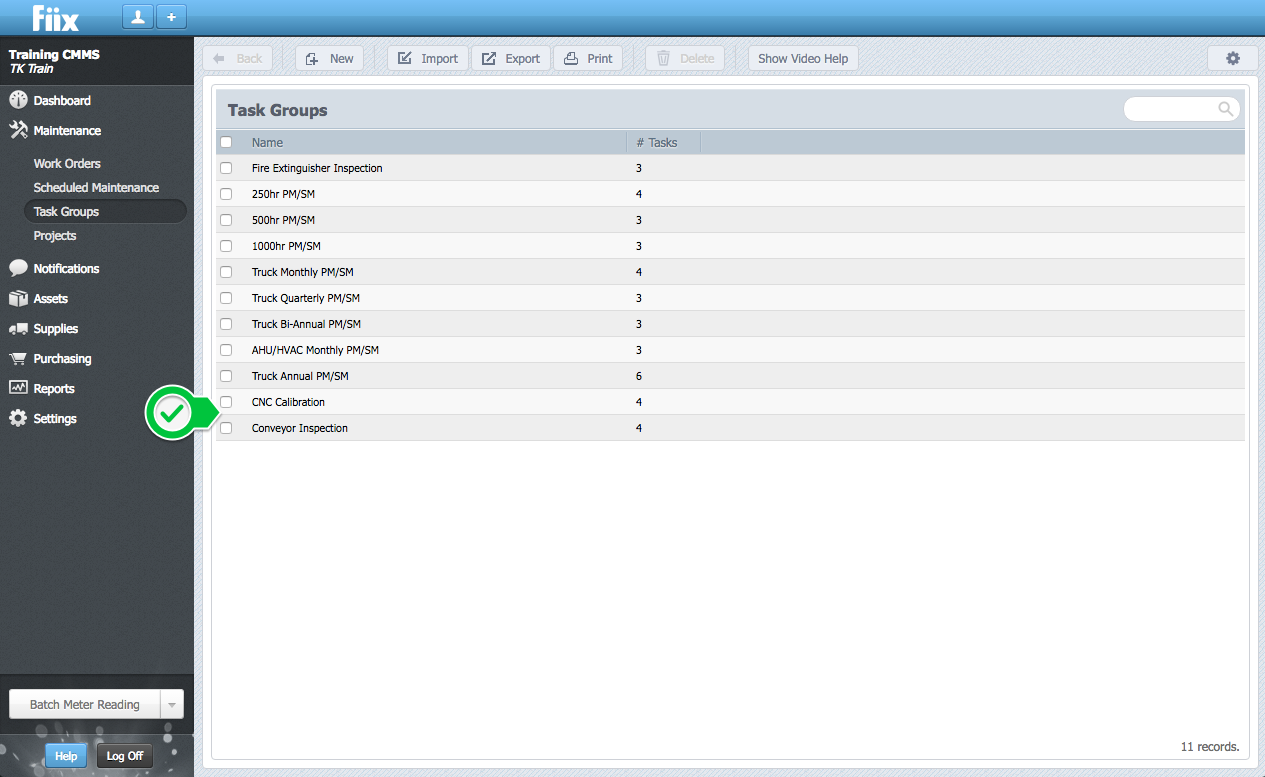Click the user profile icon in header
The height and width of the screenshot is (777, 1265).
137,17
